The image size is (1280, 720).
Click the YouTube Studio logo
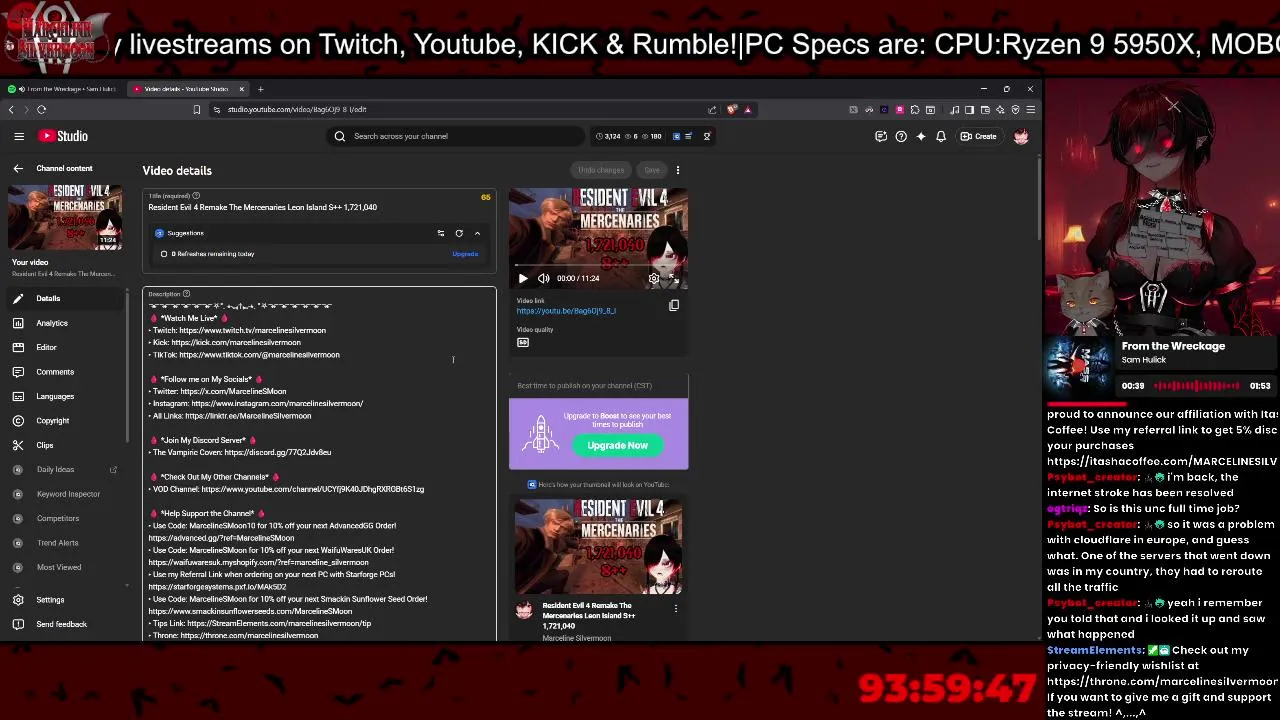pyautogui.click(x=63, y=136)
